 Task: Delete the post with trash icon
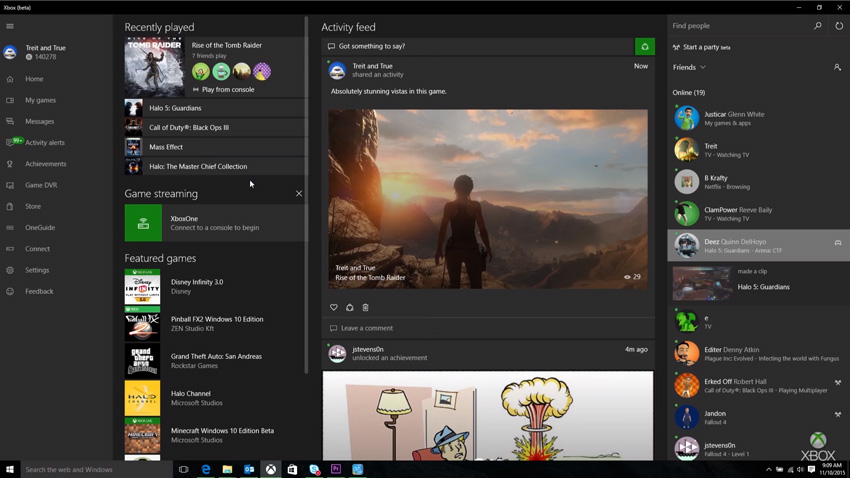pos(365,307)
